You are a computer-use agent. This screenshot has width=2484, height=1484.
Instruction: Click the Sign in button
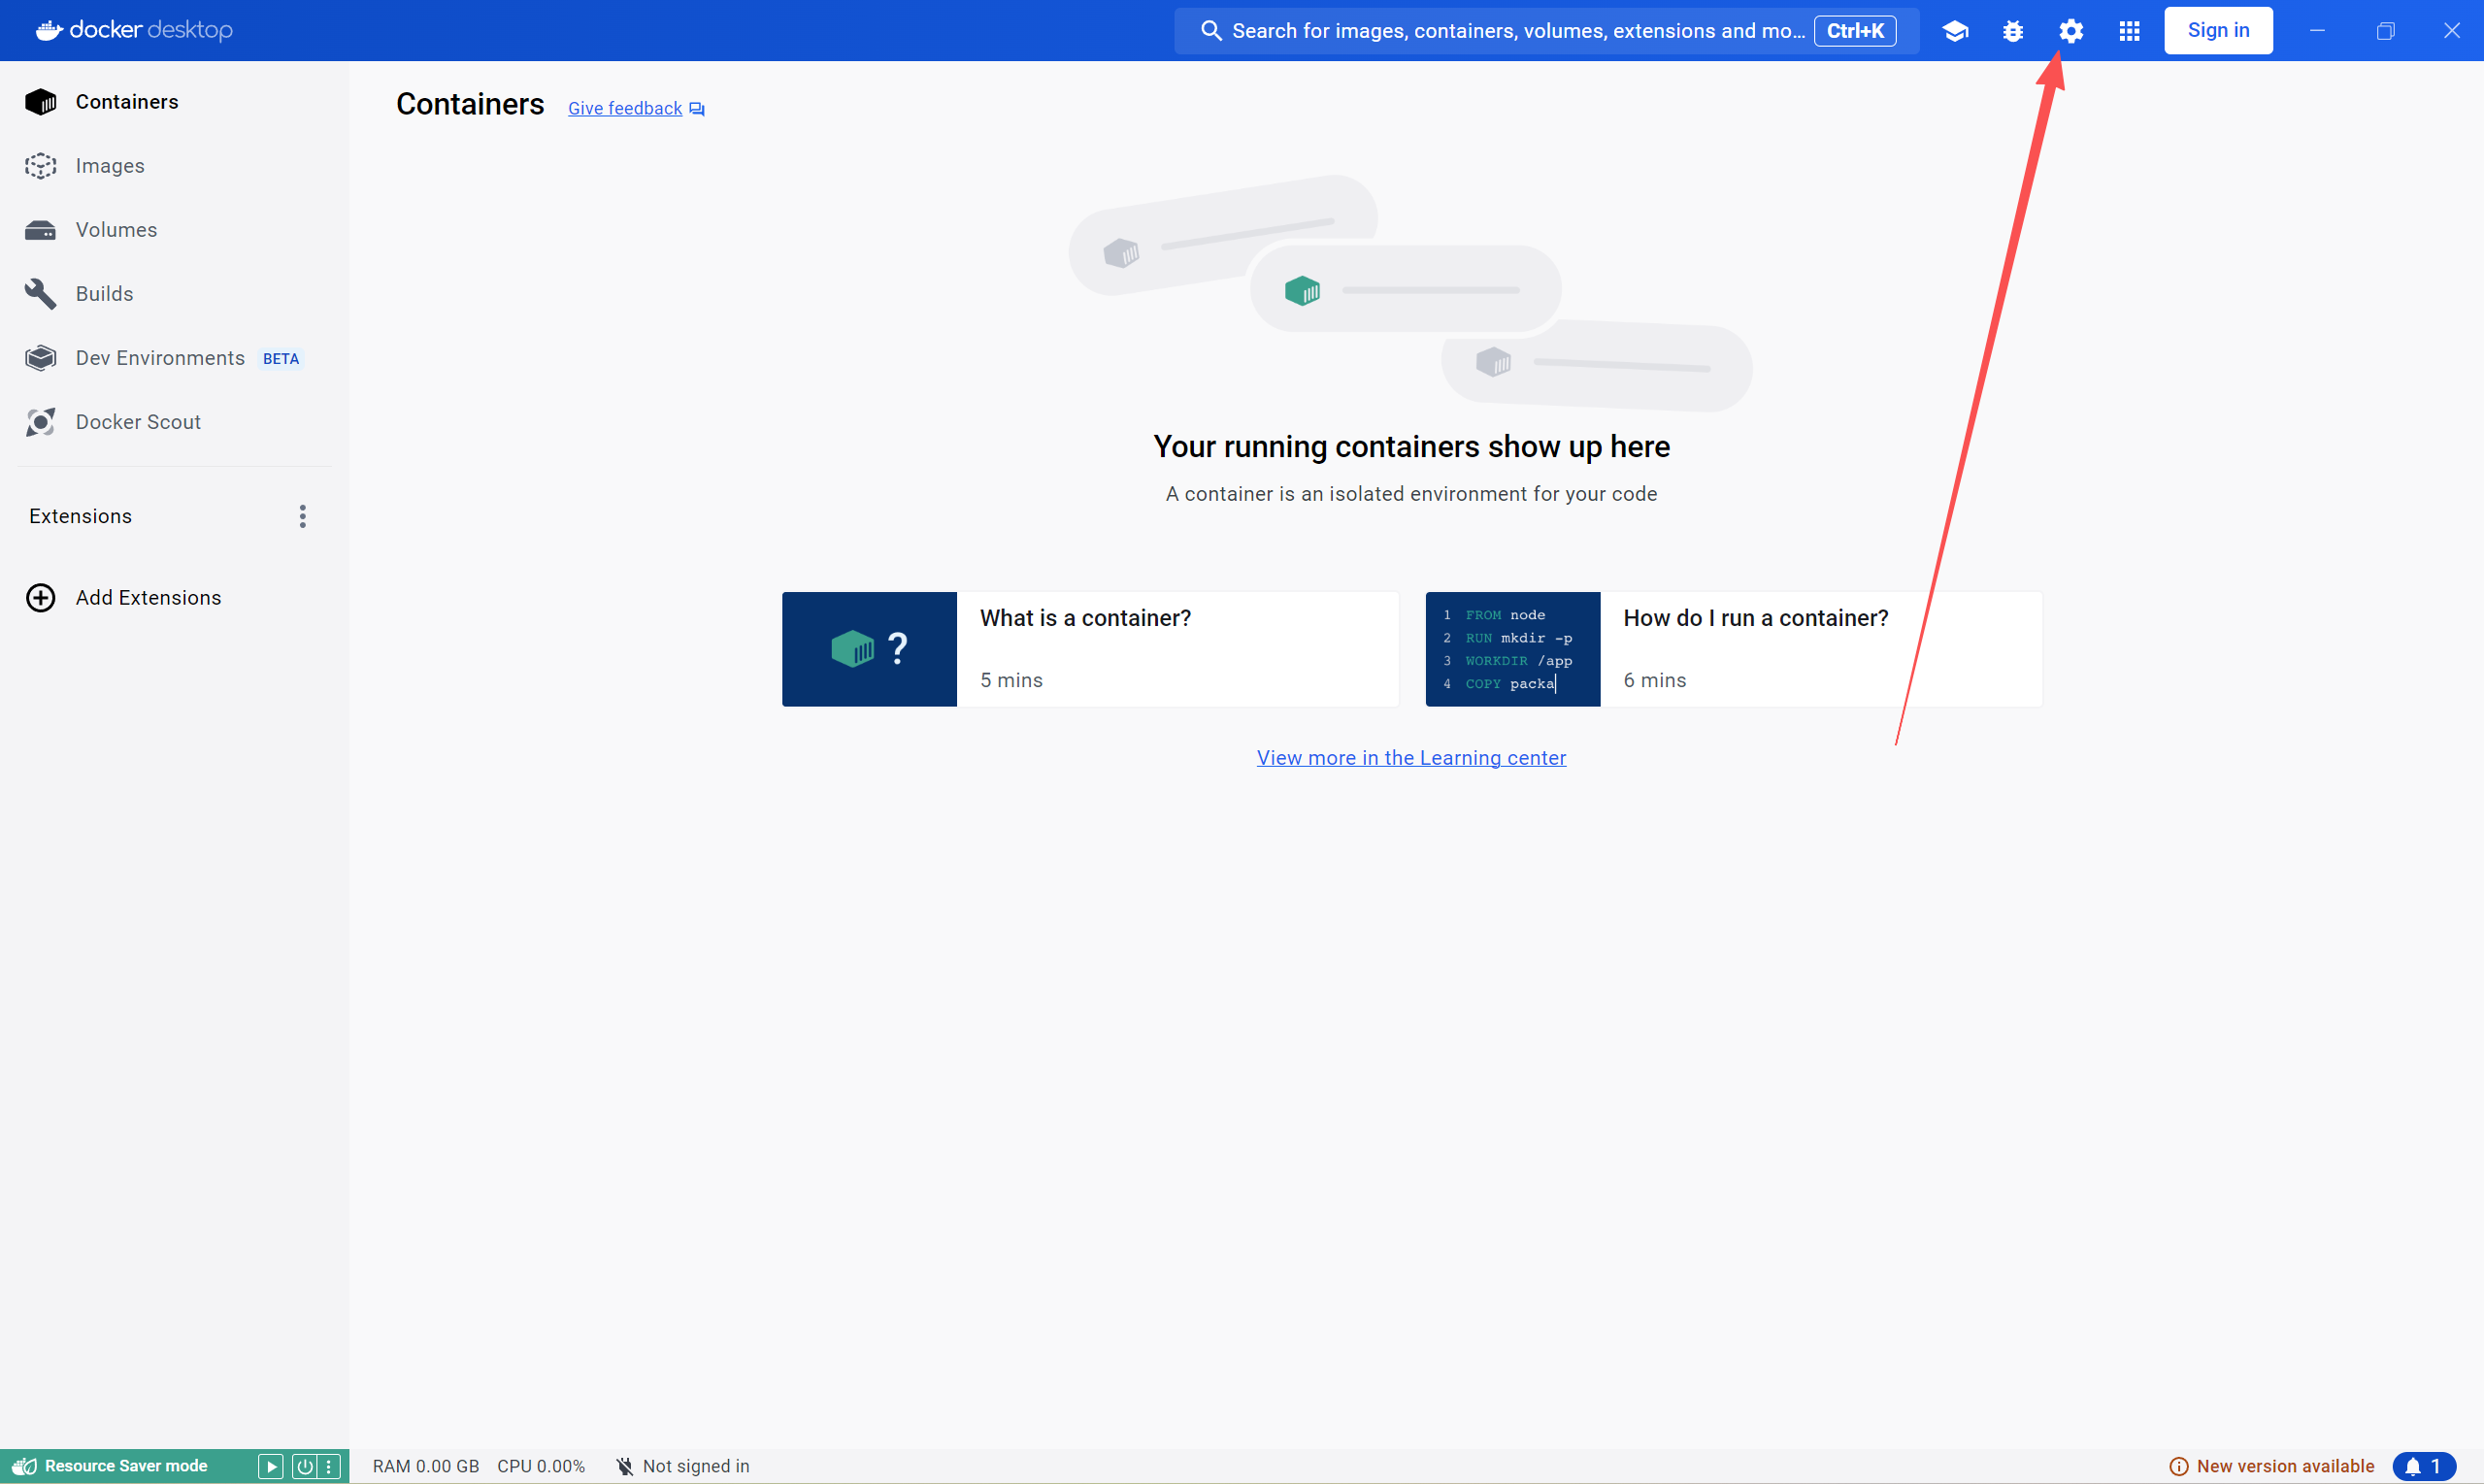2217,30
